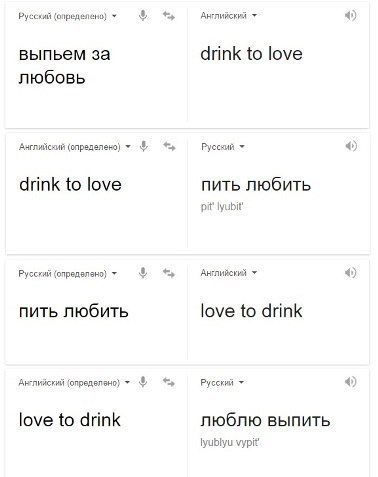Open 'Английский' target language dropdown in first card
This screenshot has width=378, height=477.
[x=229, y=15]
